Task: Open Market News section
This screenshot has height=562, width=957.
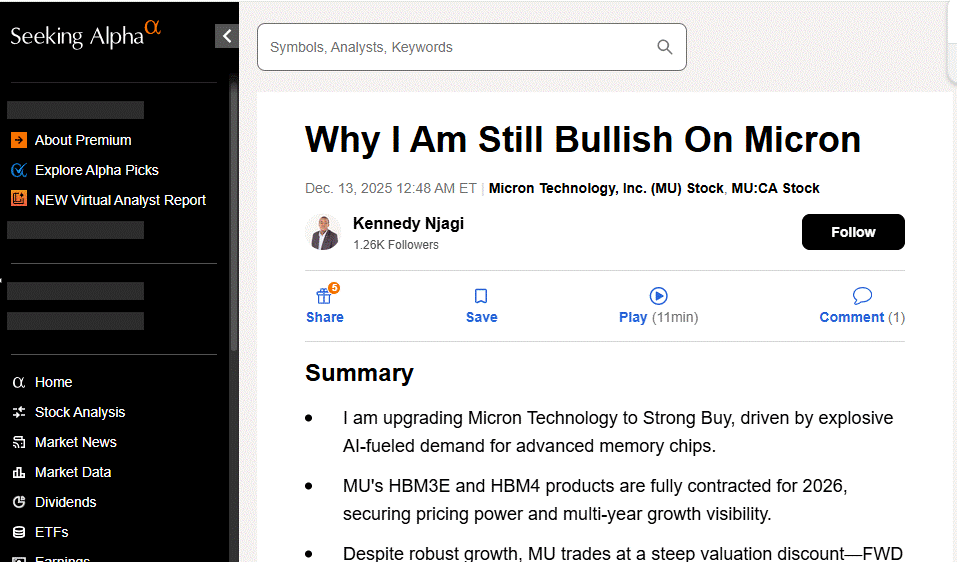Action: coord(75,442)
